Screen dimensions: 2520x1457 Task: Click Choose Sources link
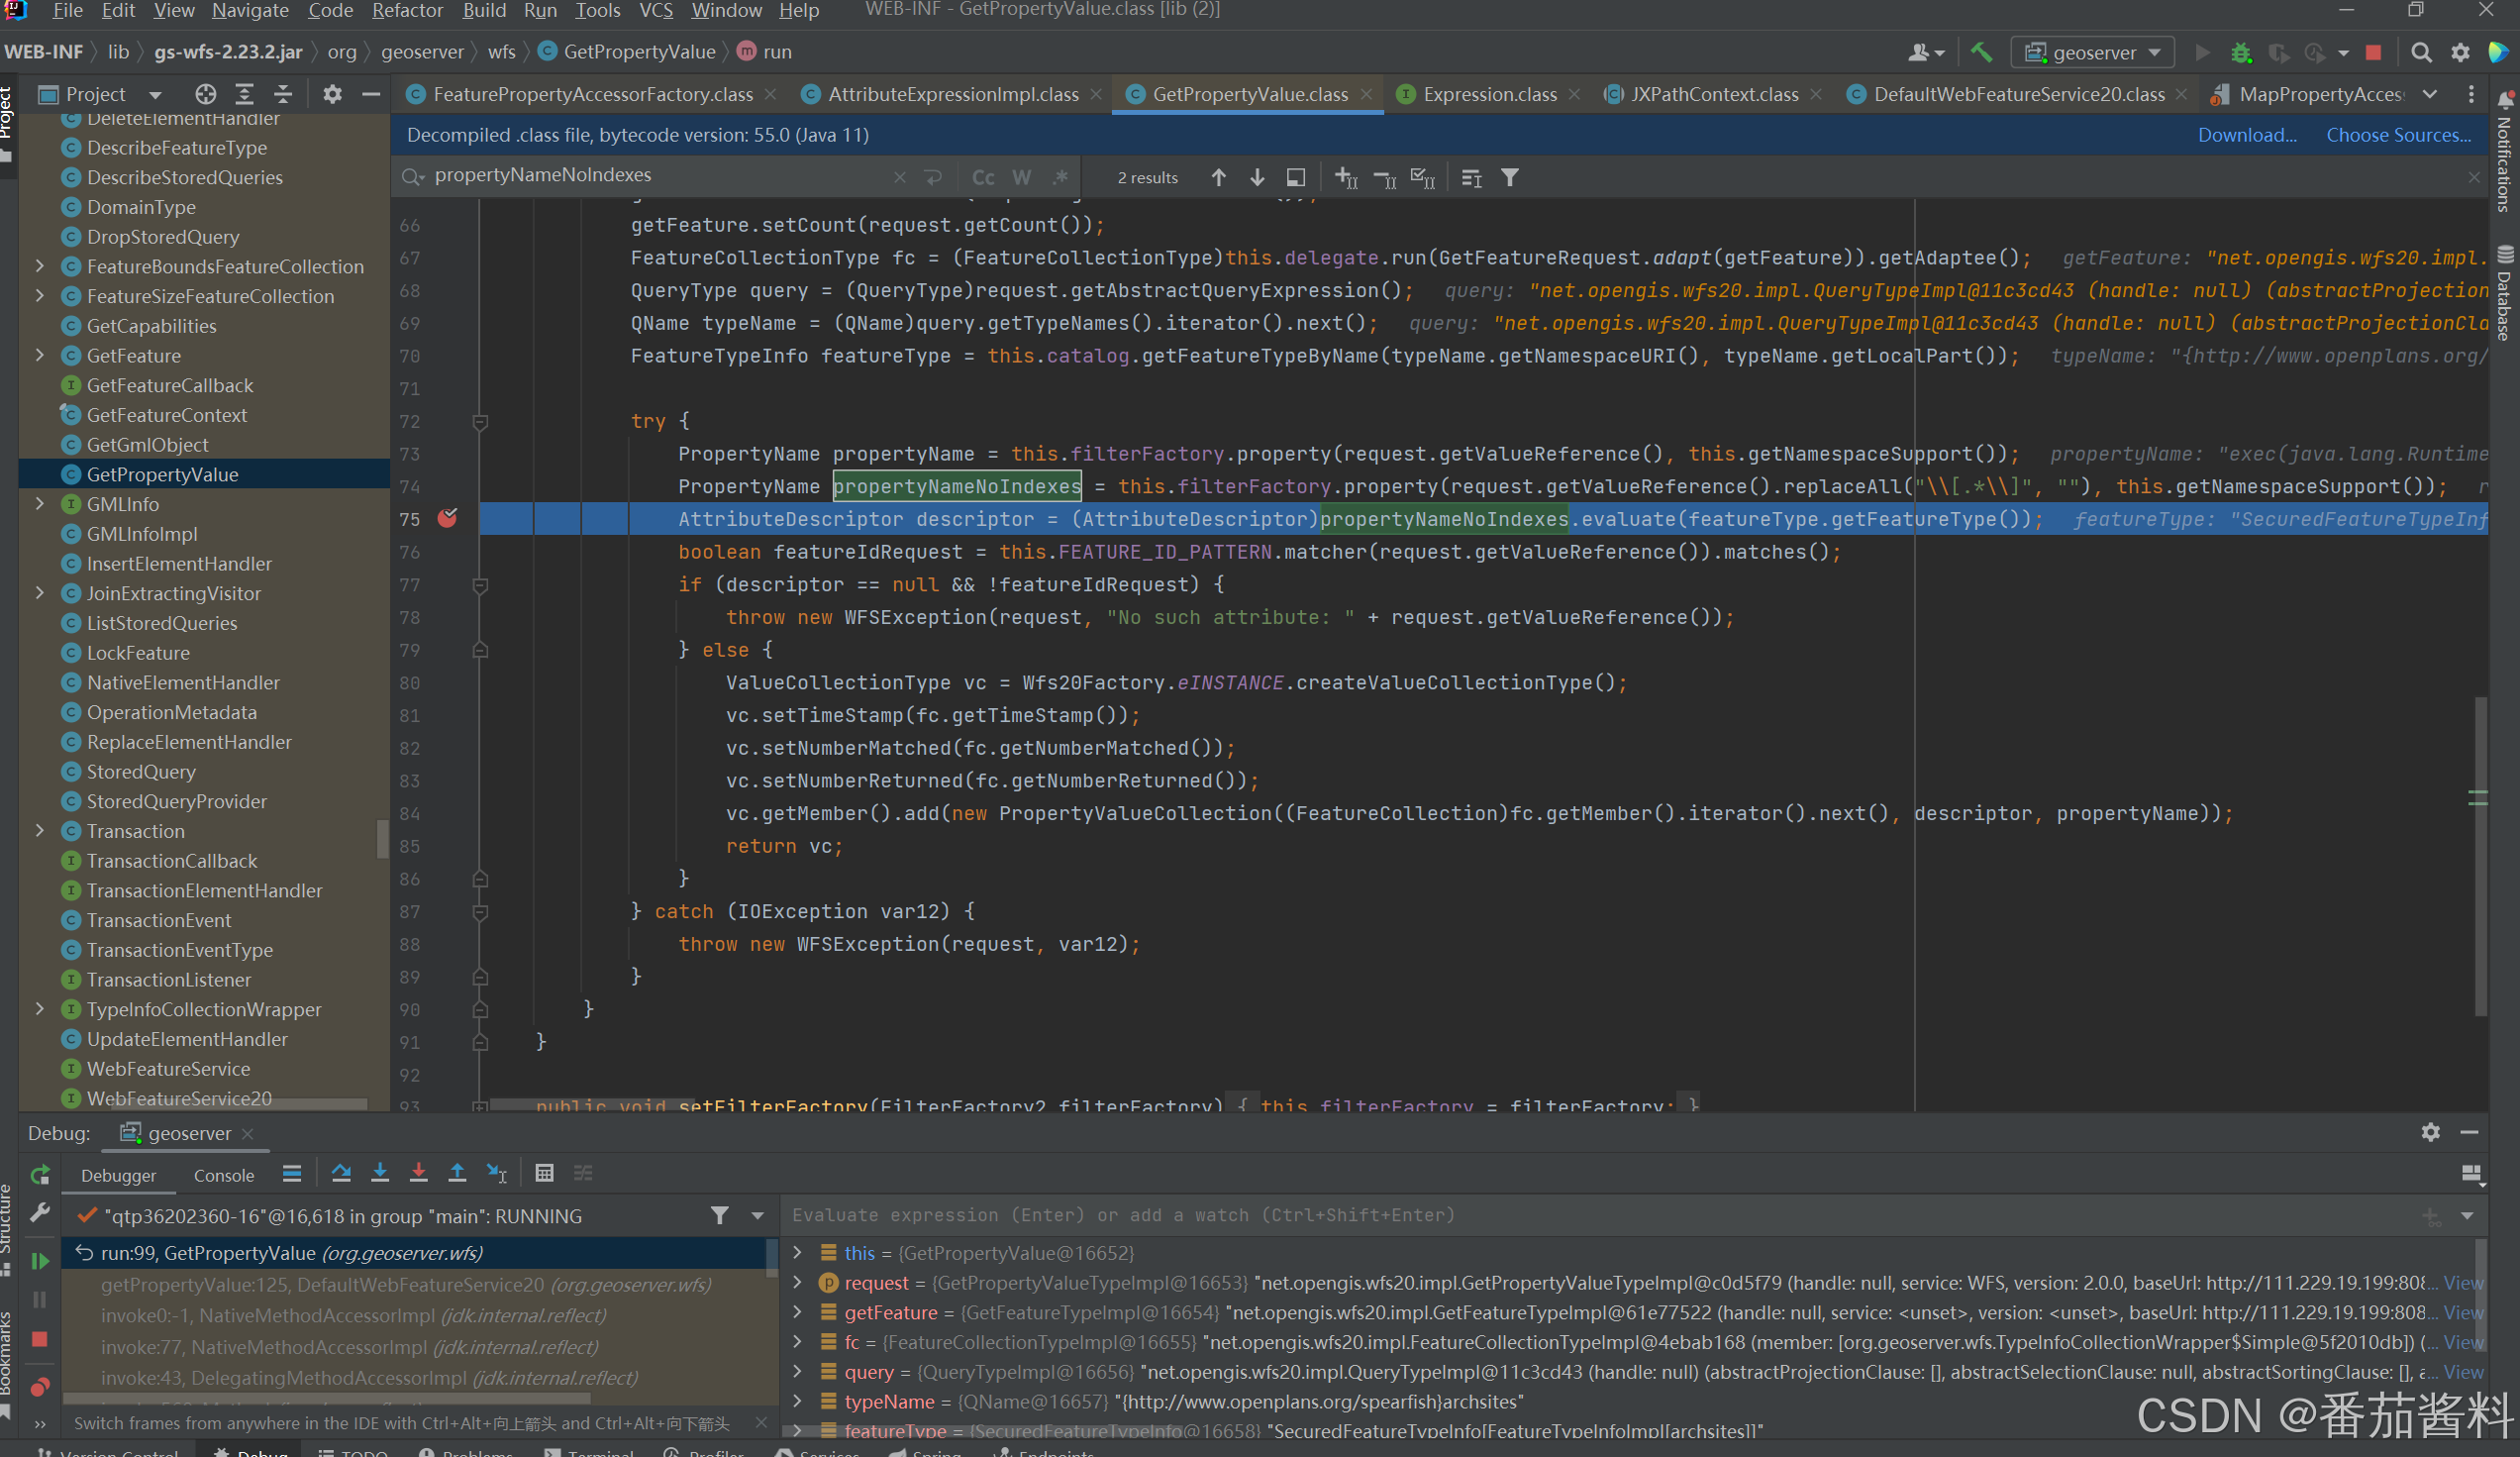(2398, 135)
